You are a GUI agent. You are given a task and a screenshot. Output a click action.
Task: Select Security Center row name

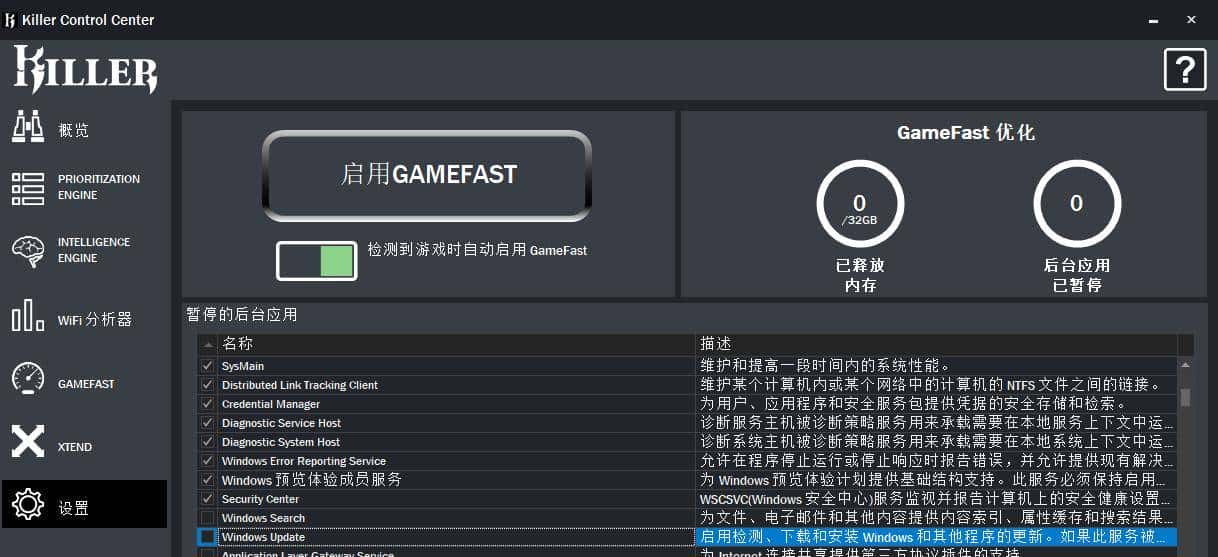click(x=261, y=500)
